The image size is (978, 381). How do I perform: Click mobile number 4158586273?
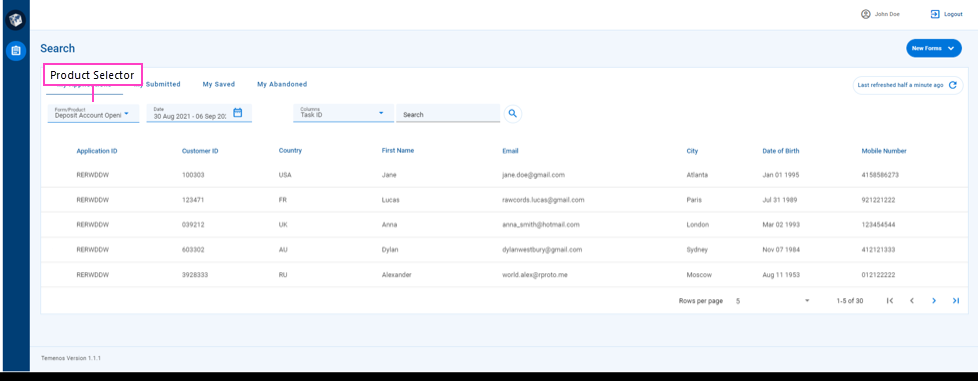(x=880, y=175)
